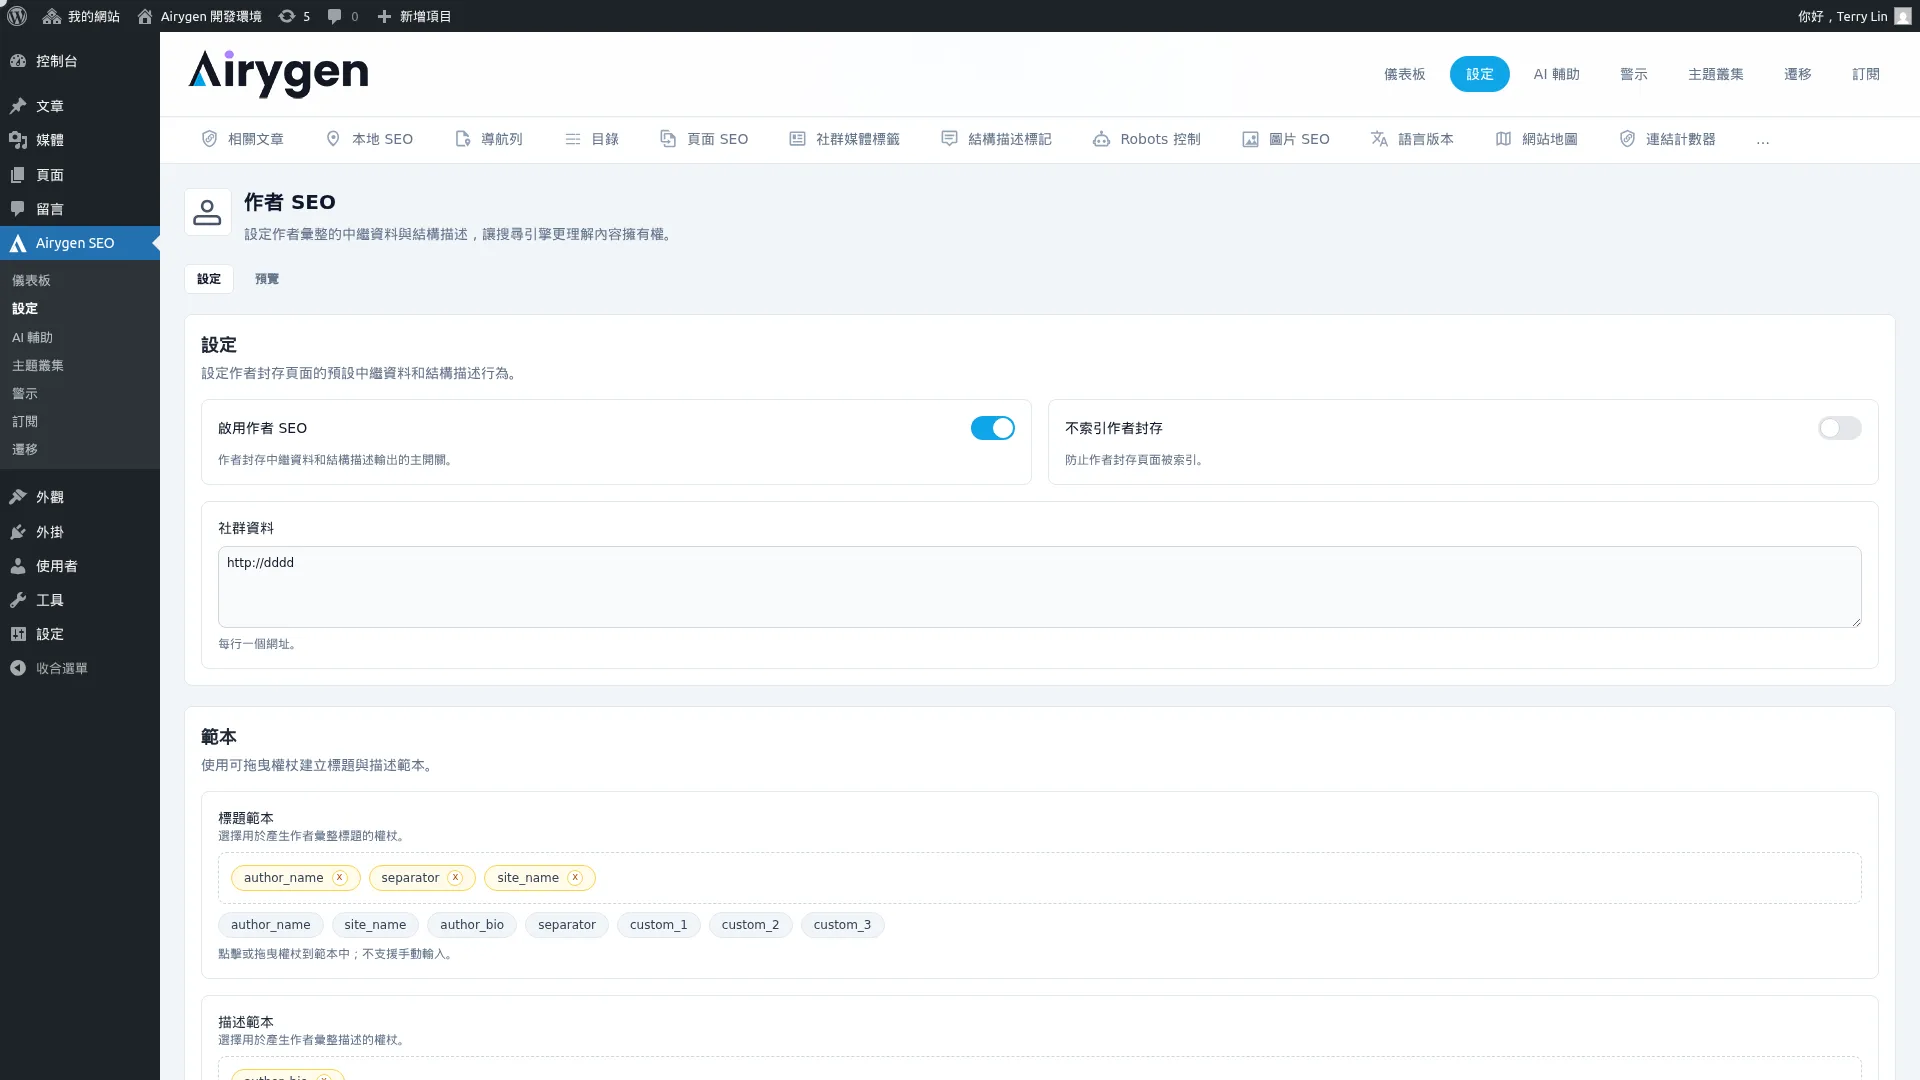Screen dimensions: 1920x1080
Task: Go to 語言版本 settings tab
Action: [1412, 139]
